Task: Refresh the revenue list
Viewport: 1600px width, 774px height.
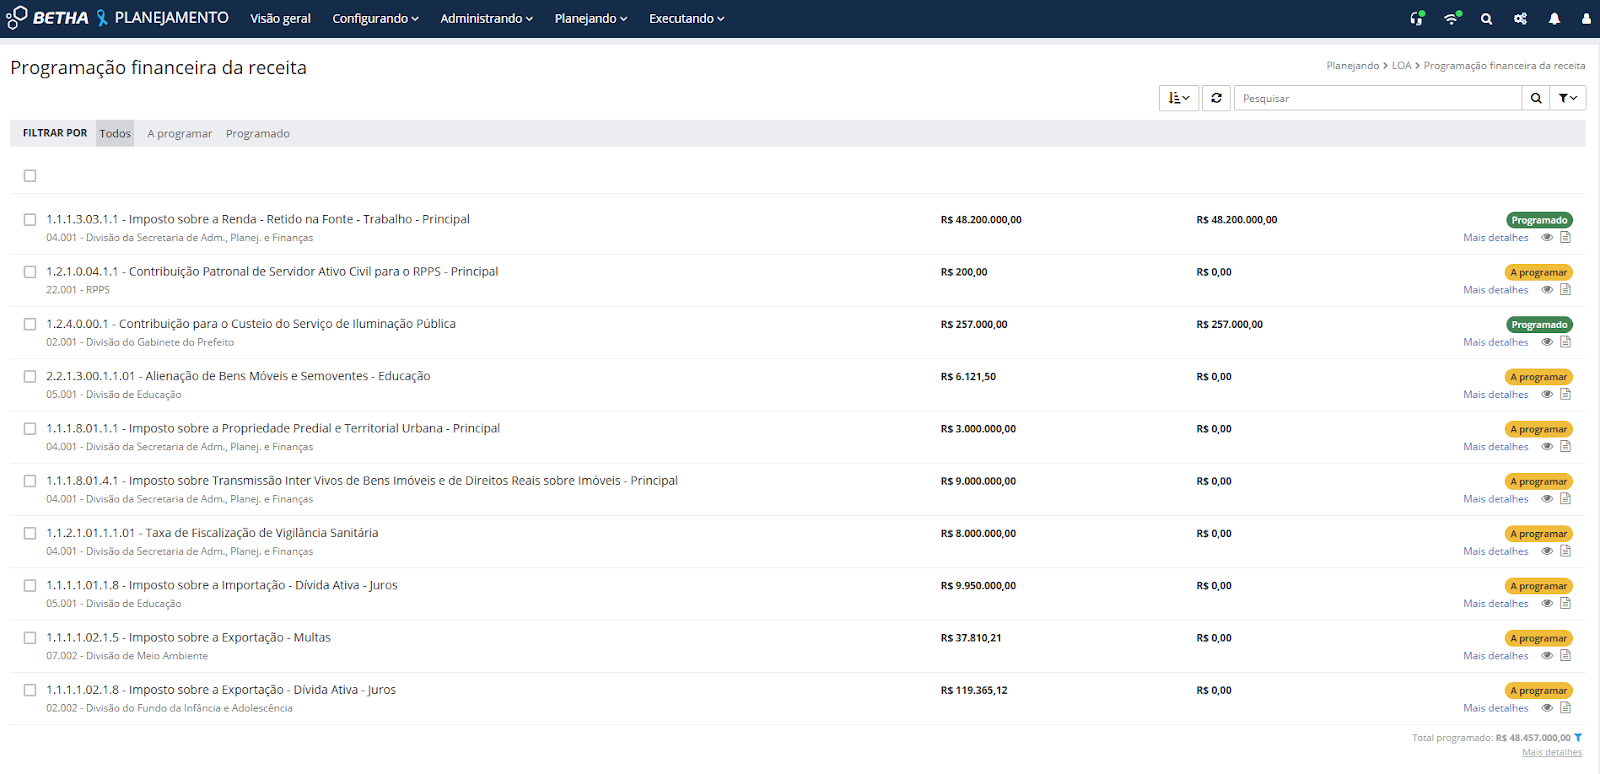Action: pos(1216,98)
